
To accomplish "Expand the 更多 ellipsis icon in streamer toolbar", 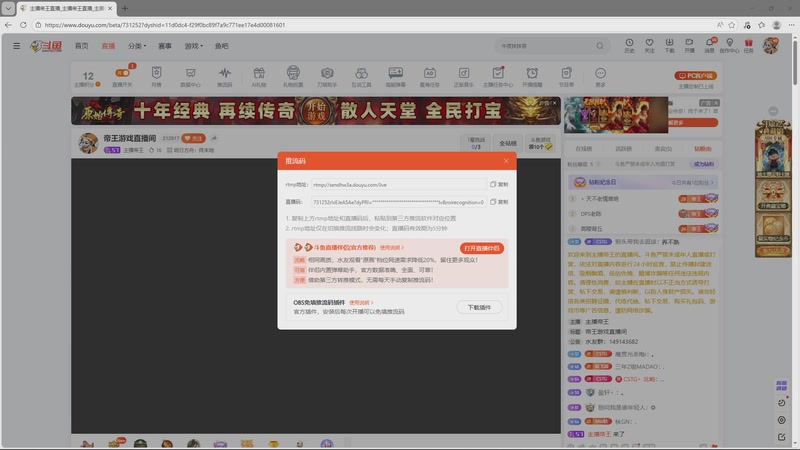I will point(601,76).
